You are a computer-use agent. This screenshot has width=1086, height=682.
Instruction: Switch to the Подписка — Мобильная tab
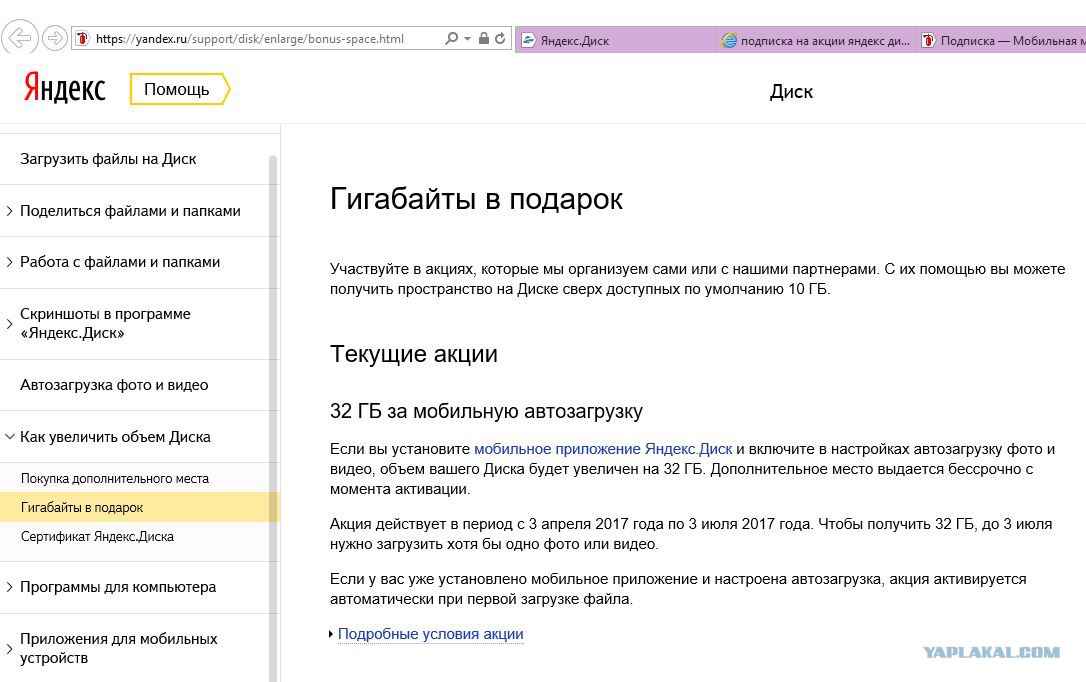(1002, 40)
